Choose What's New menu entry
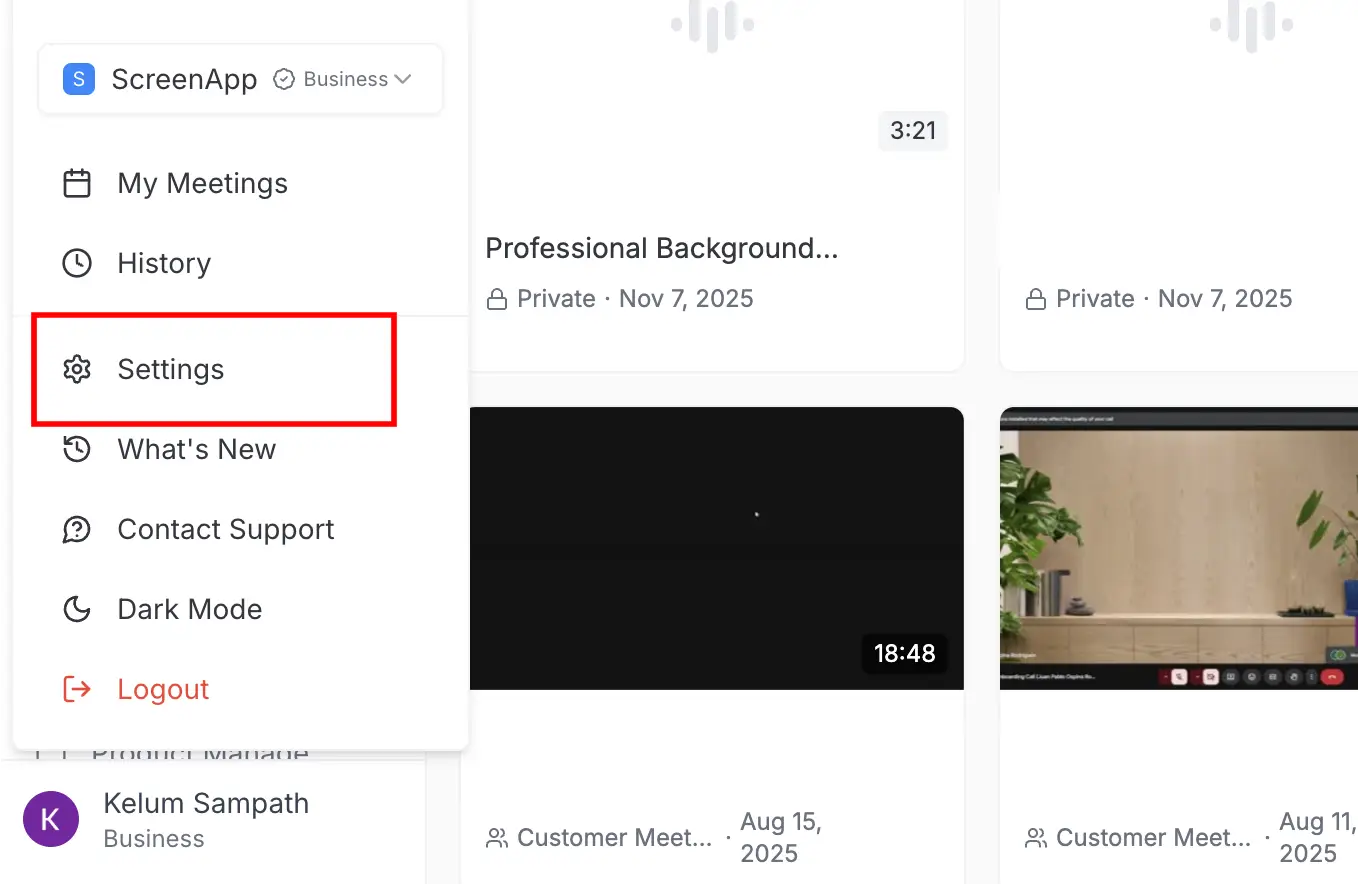Viewport: 1358px width, 884px height. (x=196, y=450)
